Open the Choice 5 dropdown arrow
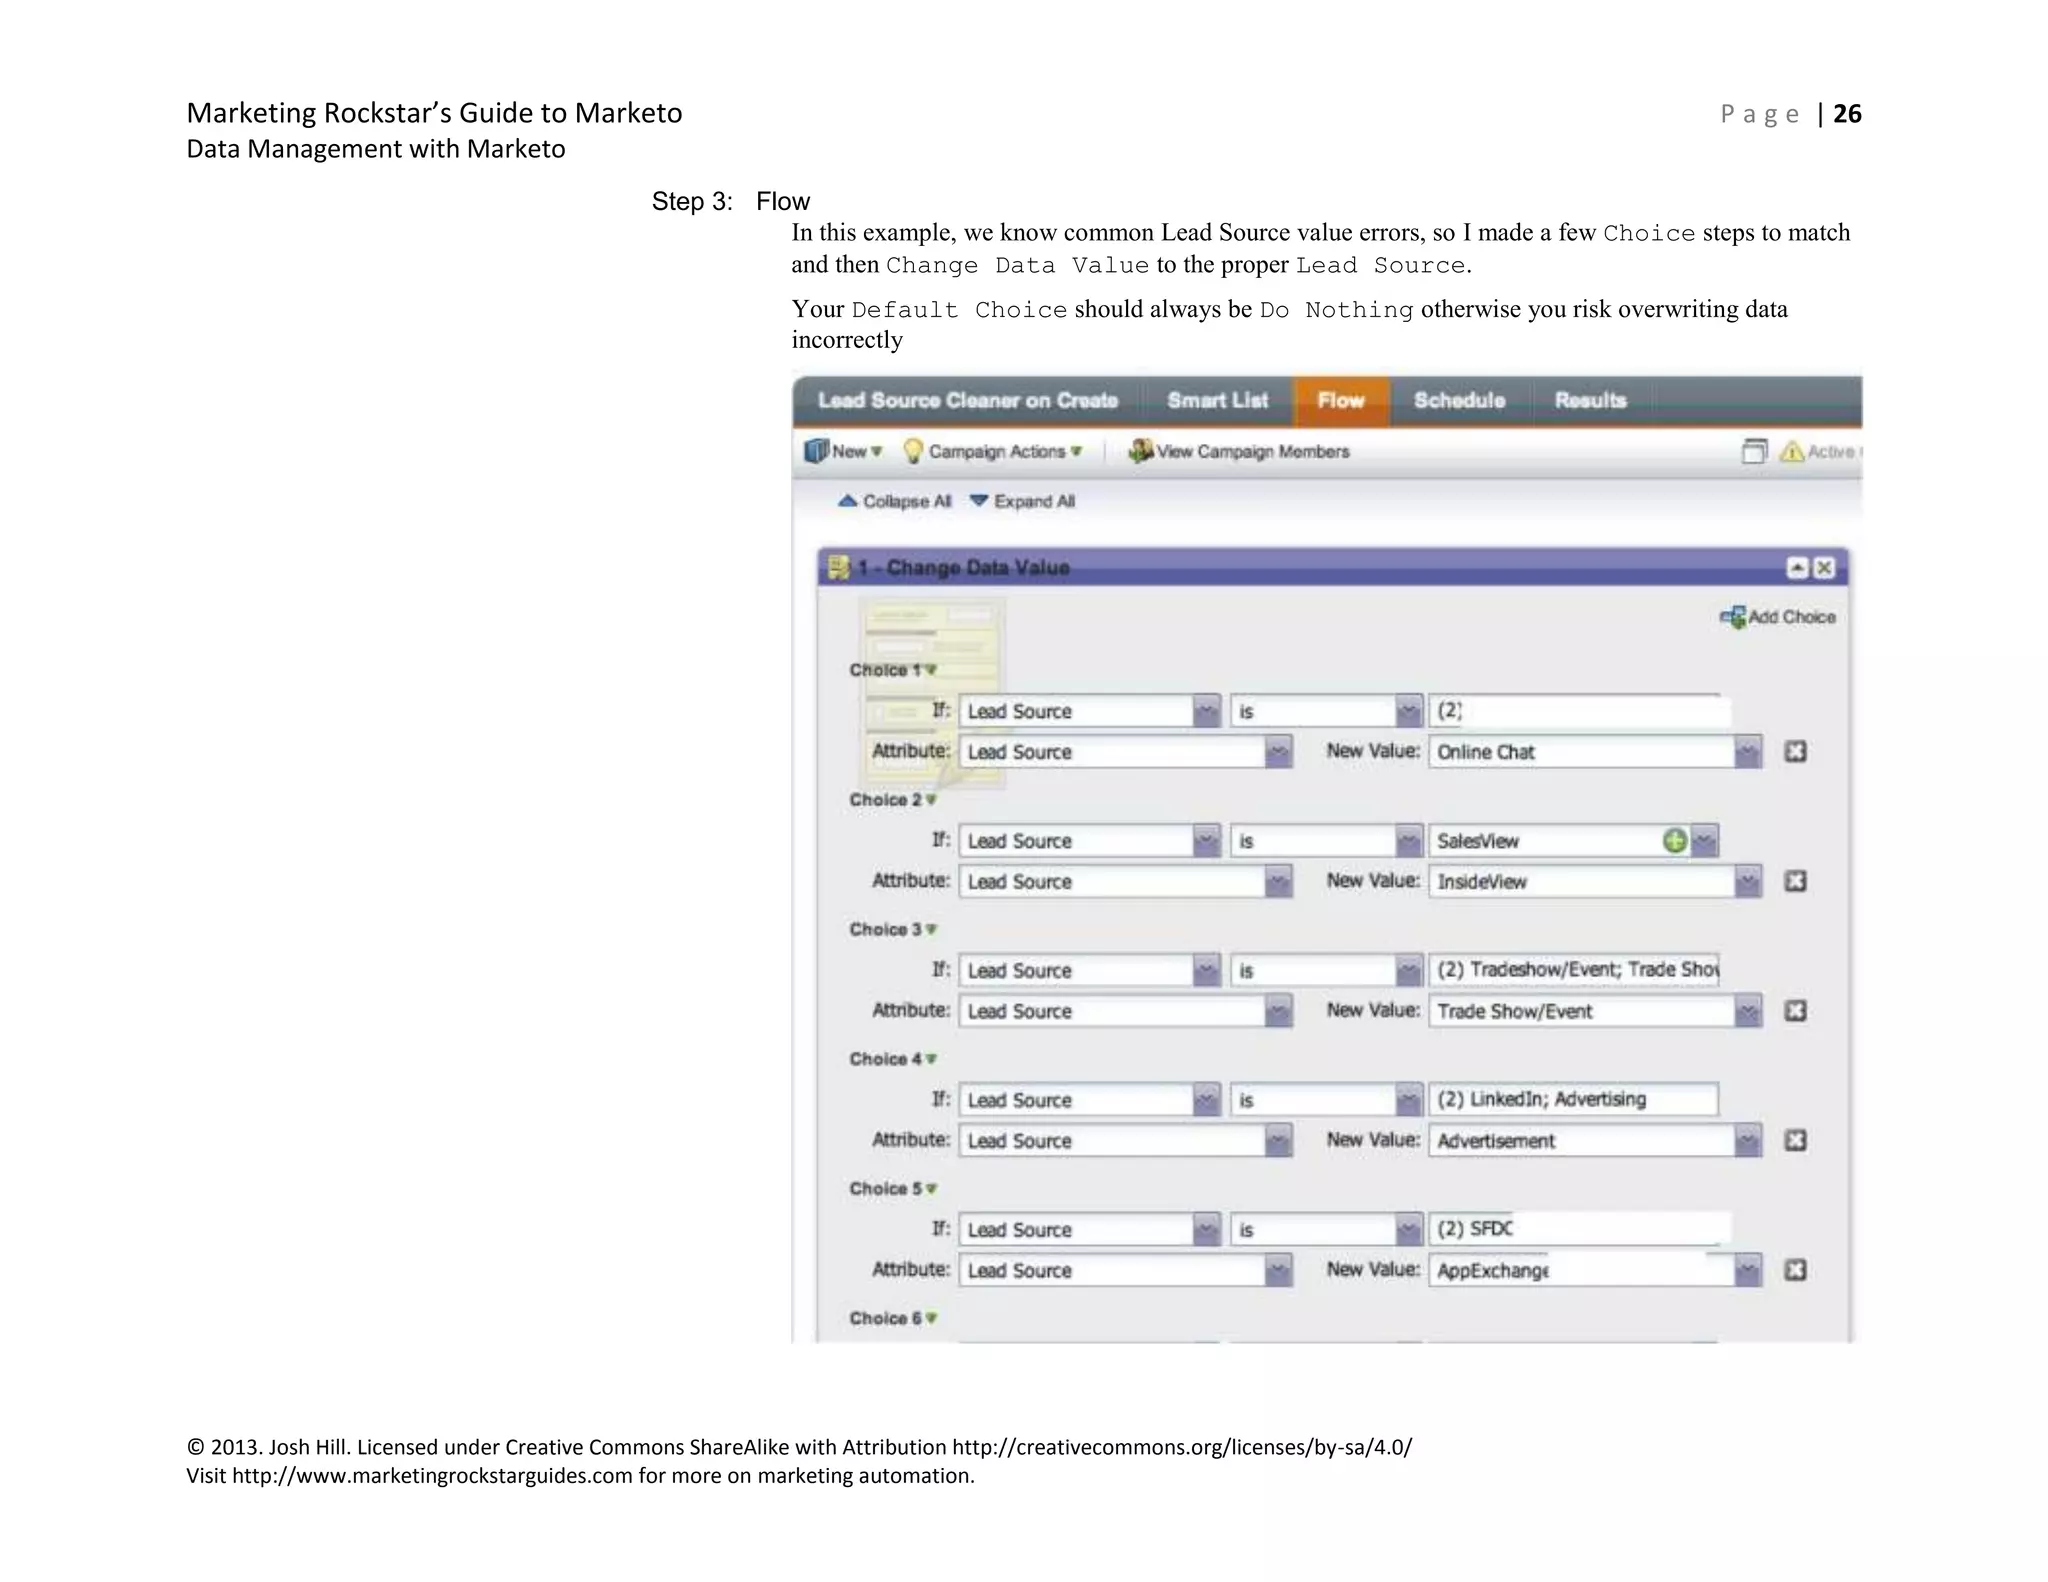This screenshot has height=1582, width=2048. (x=931, y=1189)
